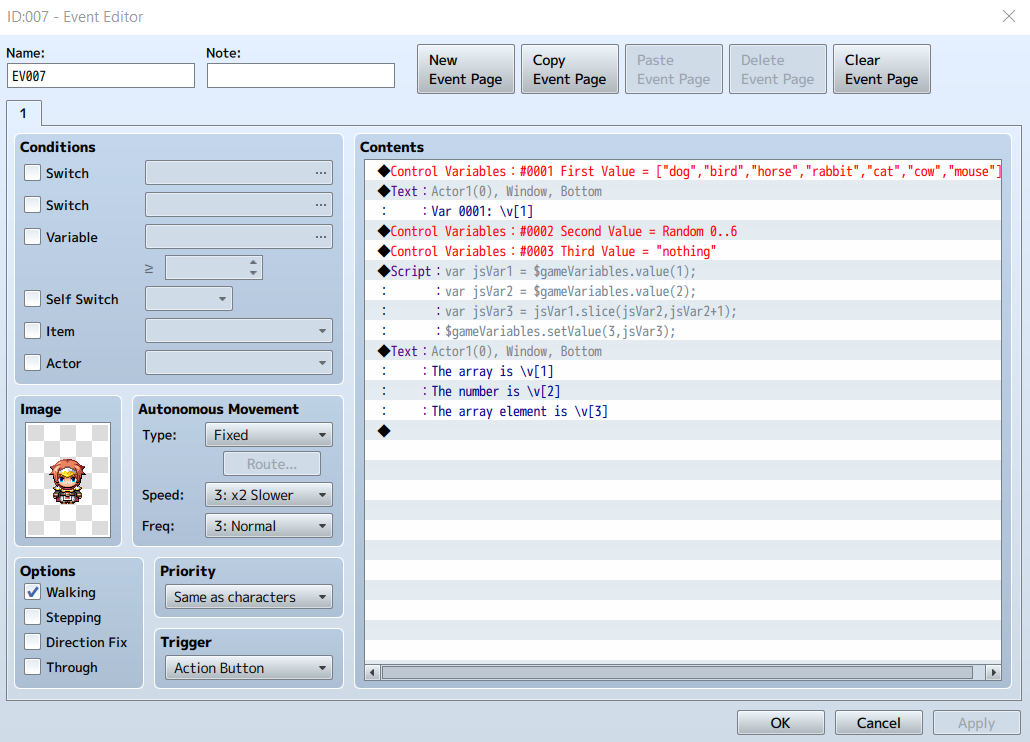1030x742 pixels.
Task: Enable the Through option
Action: 32,666
